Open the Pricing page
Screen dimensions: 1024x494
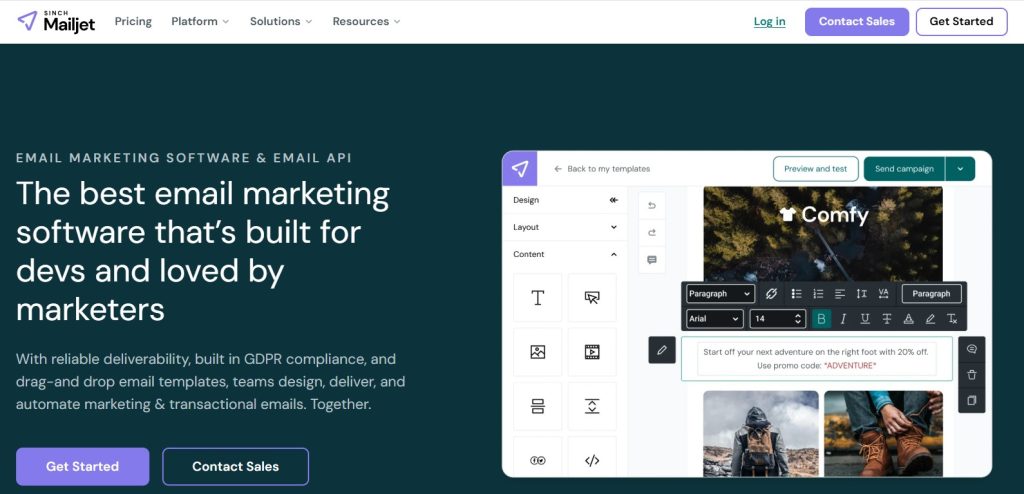pyautogui.click(x=133, y=22)
